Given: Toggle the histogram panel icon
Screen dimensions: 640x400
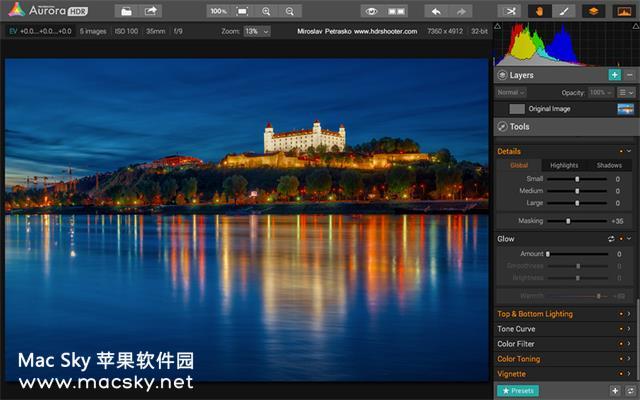Looking at the screenshot, I should click(x=624, y=11).
